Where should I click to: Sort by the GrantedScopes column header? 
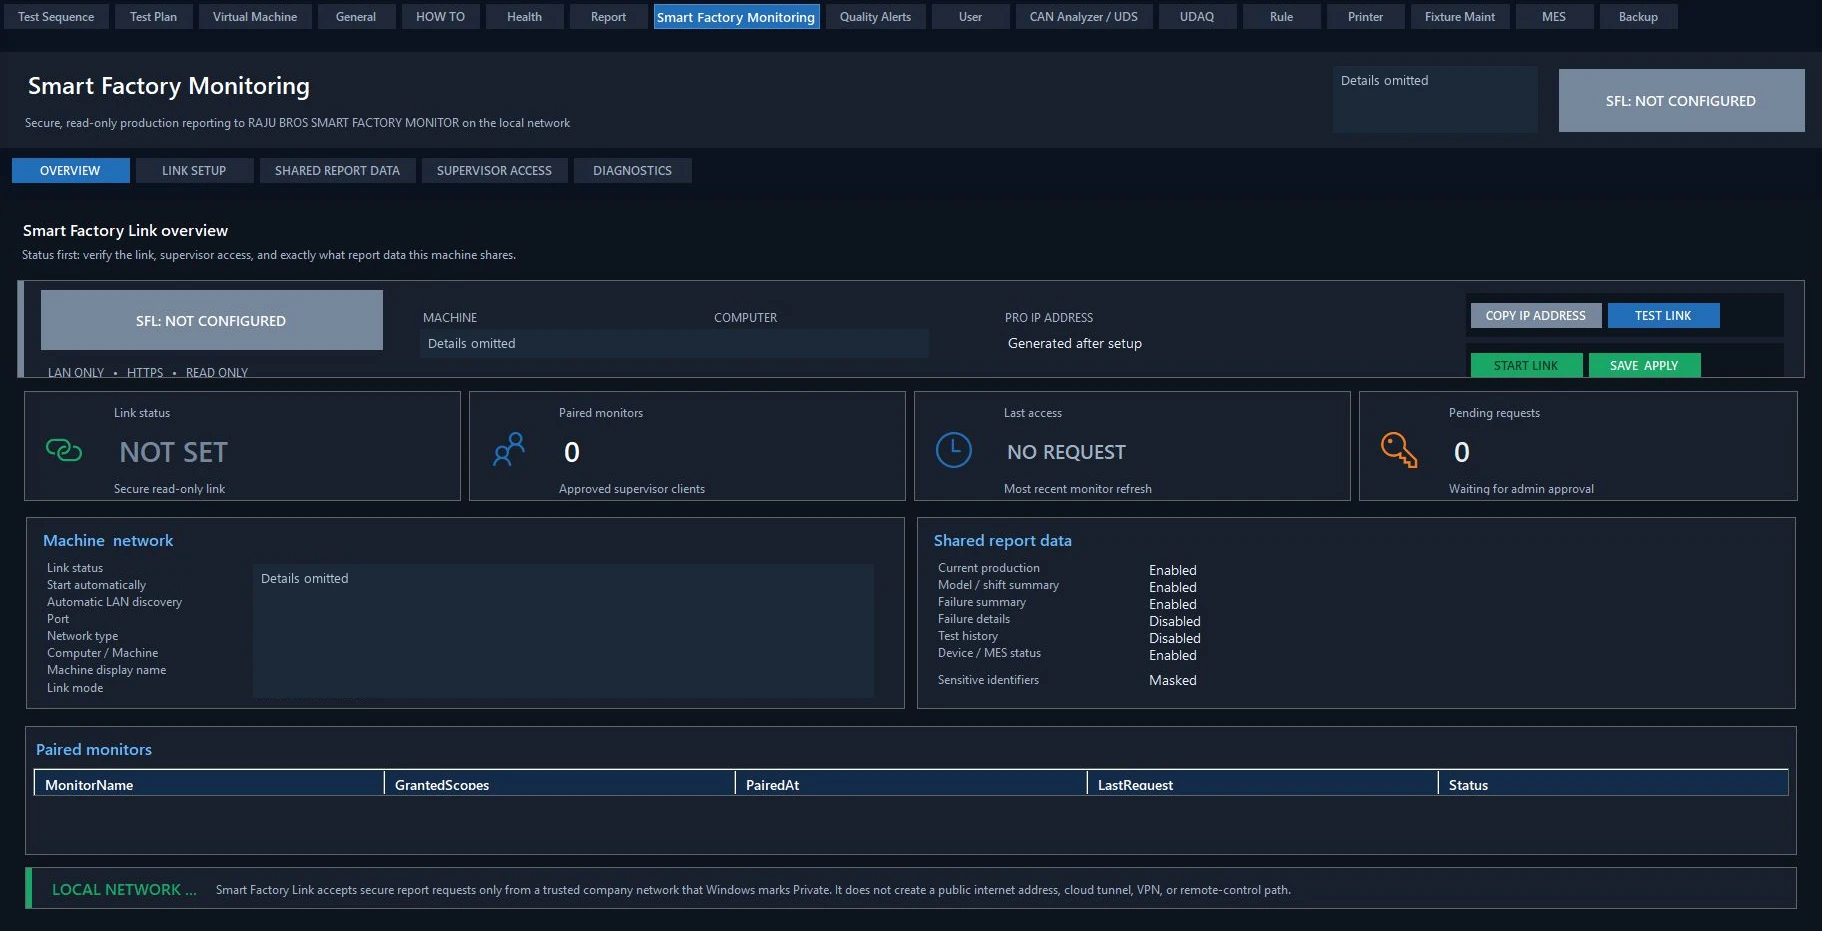pyautogui.click(x=560, y=784)
